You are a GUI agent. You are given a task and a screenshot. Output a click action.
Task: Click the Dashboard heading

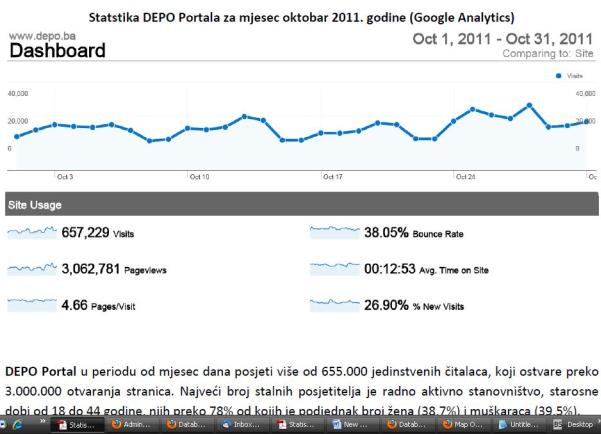coord(57,51)
